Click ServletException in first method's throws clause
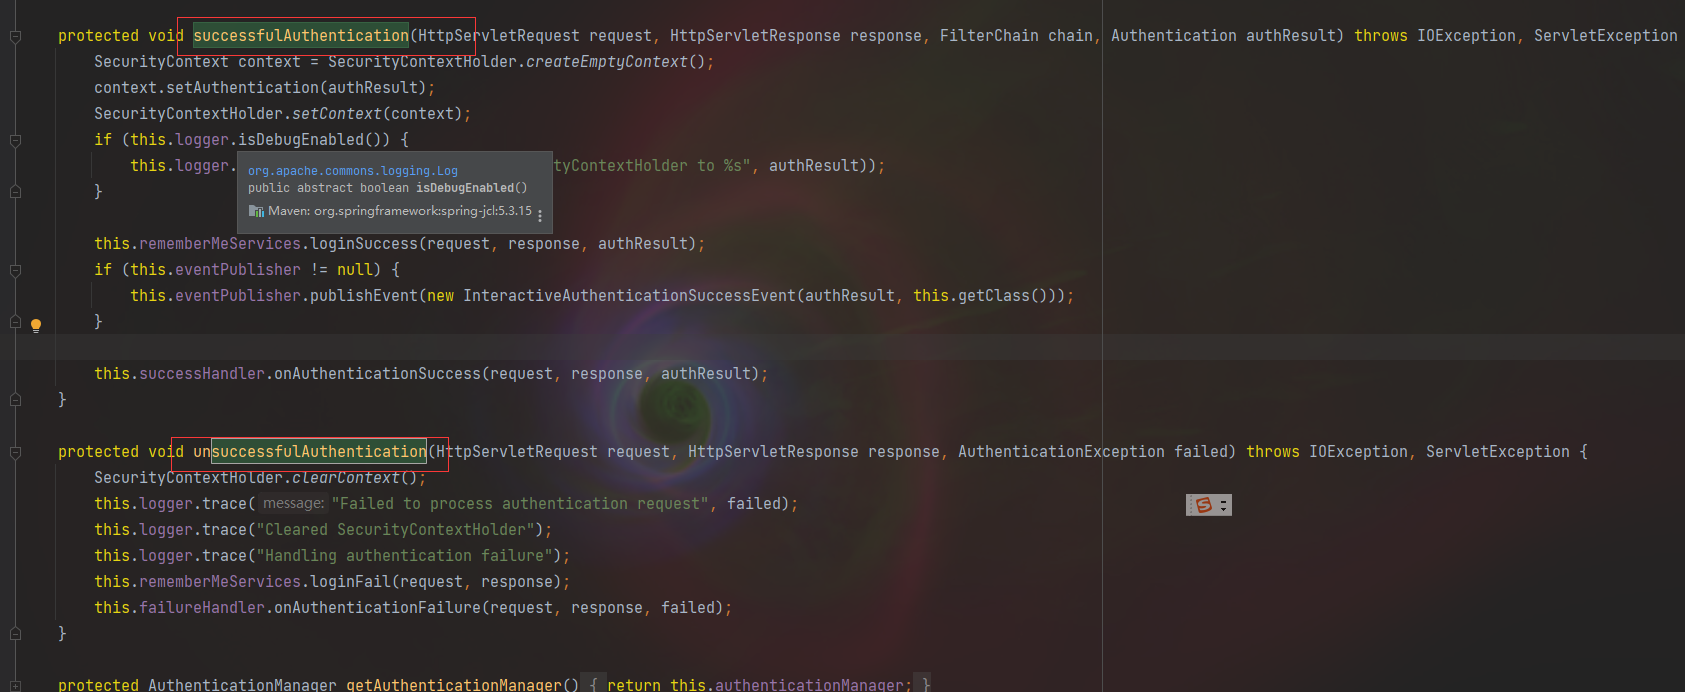This screenshot has height=692, width=1685. 1606,36
